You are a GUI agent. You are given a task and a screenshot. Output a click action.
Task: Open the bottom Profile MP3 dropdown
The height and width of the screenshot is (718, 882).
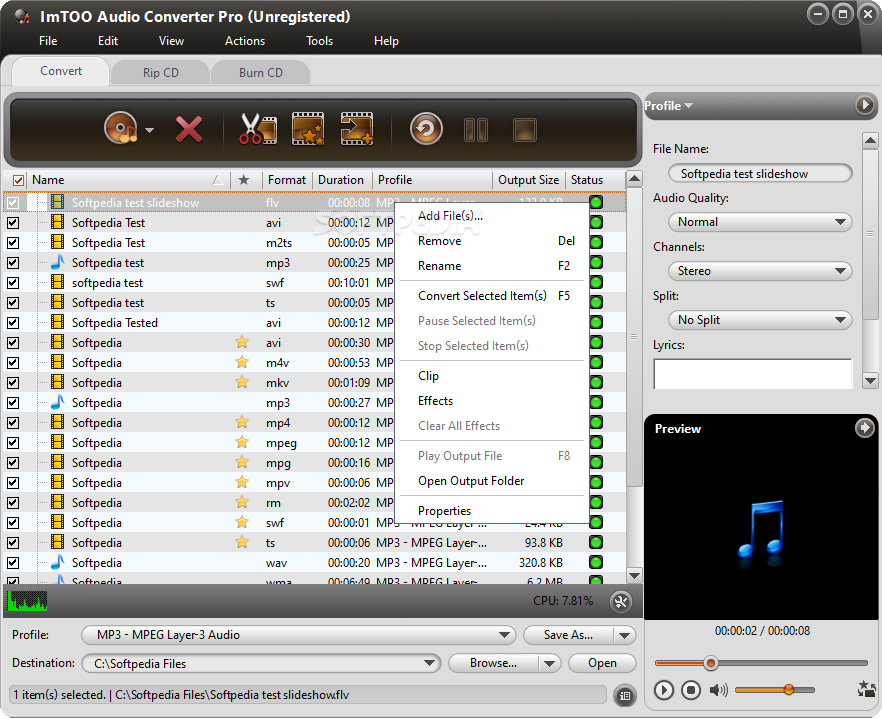[x=299, y=635]
